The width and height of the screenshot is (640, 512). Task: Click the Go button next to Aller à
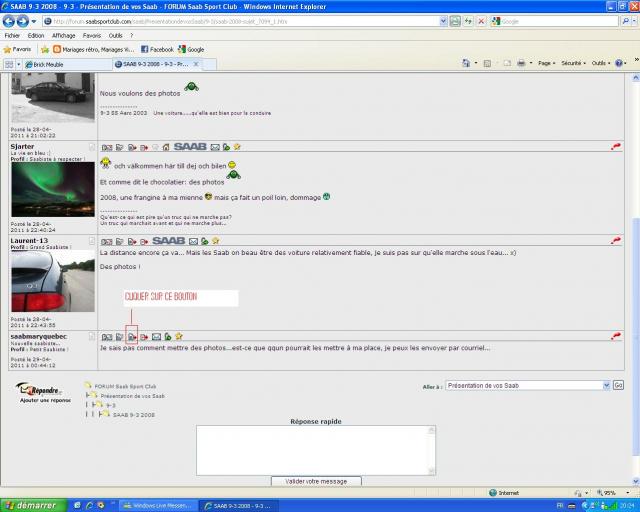tap(618, 385)
